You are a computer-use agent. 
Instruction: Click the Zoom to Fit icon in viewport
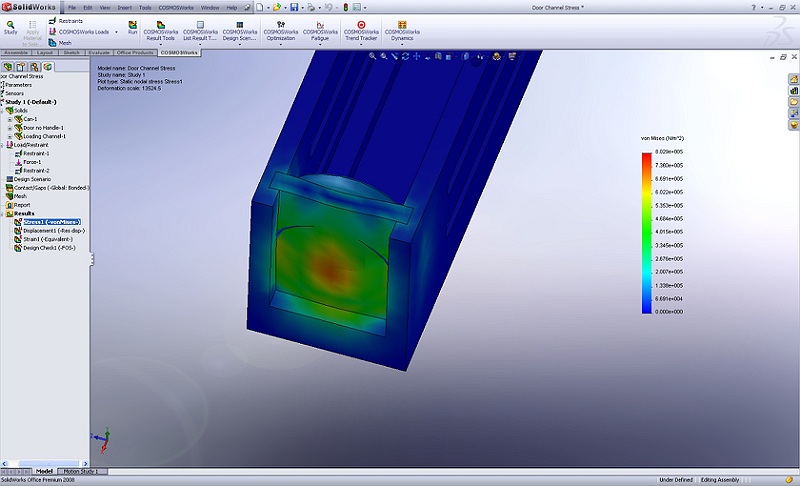pos(371,56)
